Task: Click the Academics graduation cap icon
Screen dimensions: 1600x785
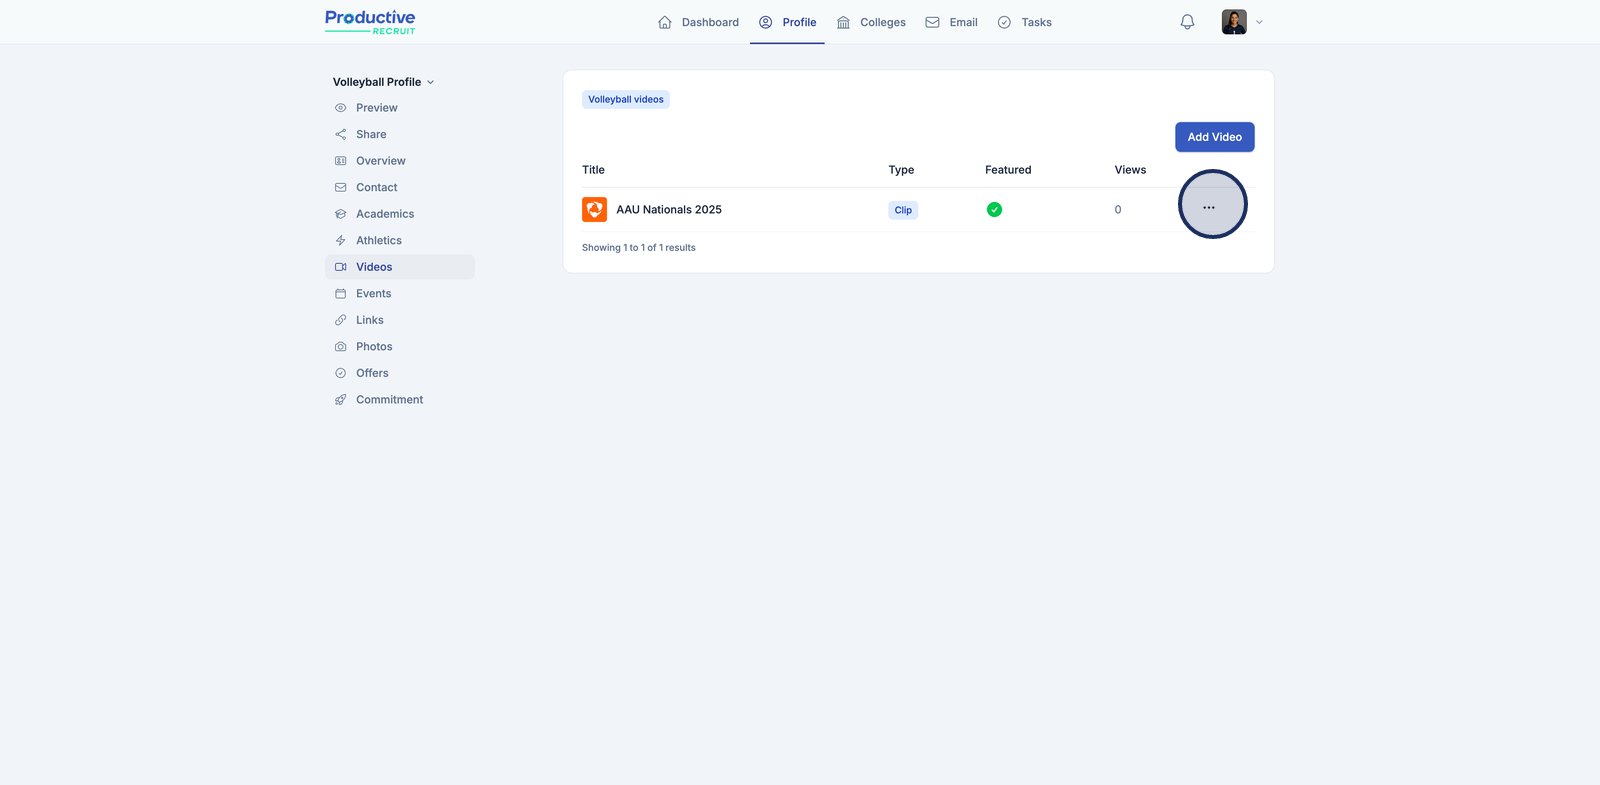Action: click(x=341, y=214)
